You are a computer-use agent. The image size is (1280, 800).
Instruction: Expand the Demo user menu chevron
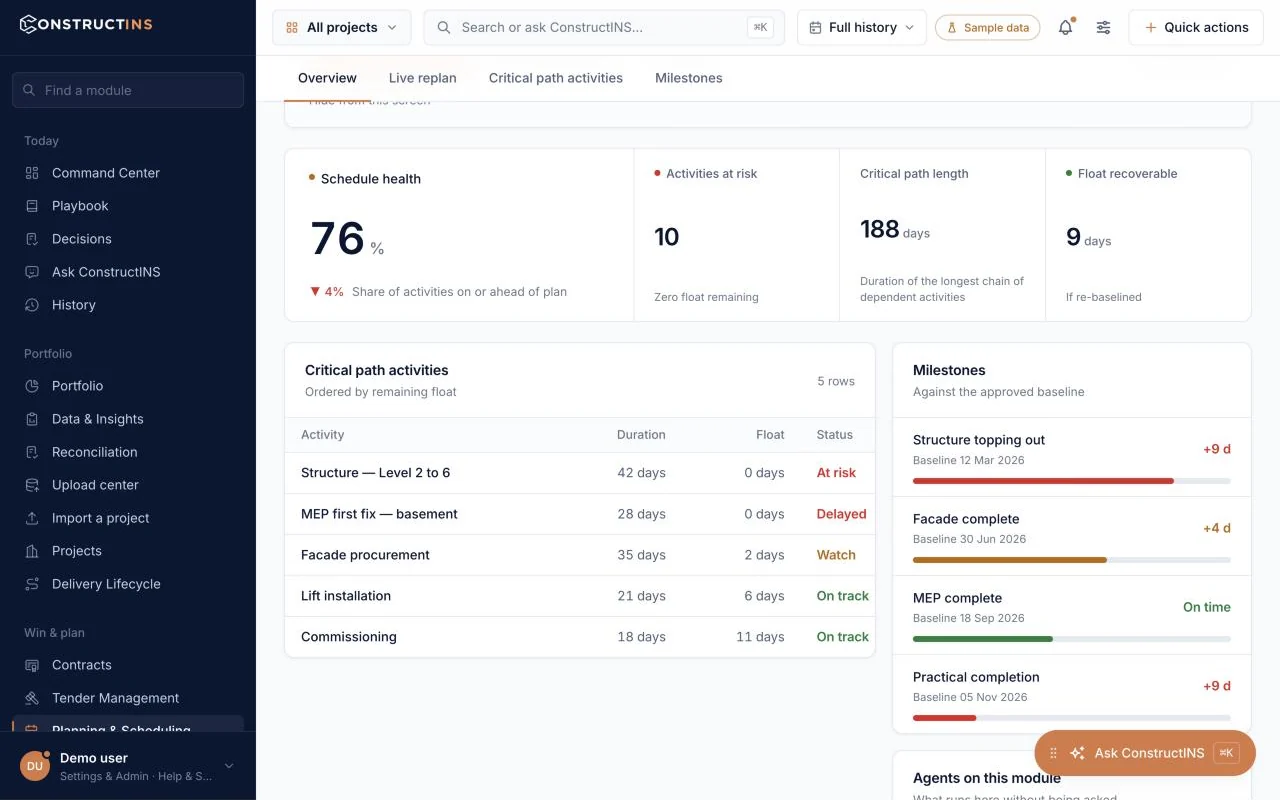click(229, 766)
